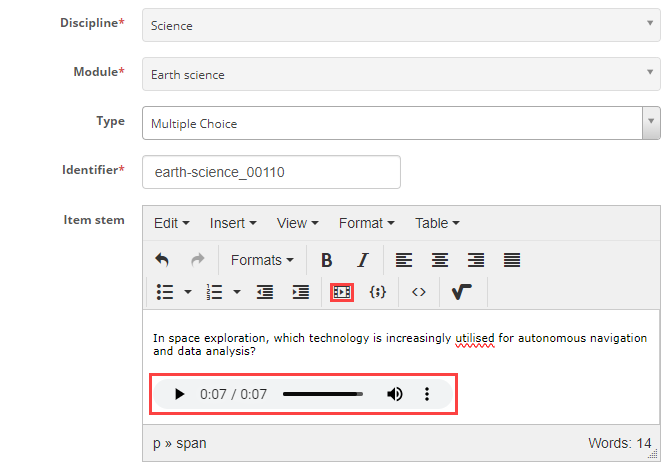
Task: Open the Table menu
Action: coord(437,223)
